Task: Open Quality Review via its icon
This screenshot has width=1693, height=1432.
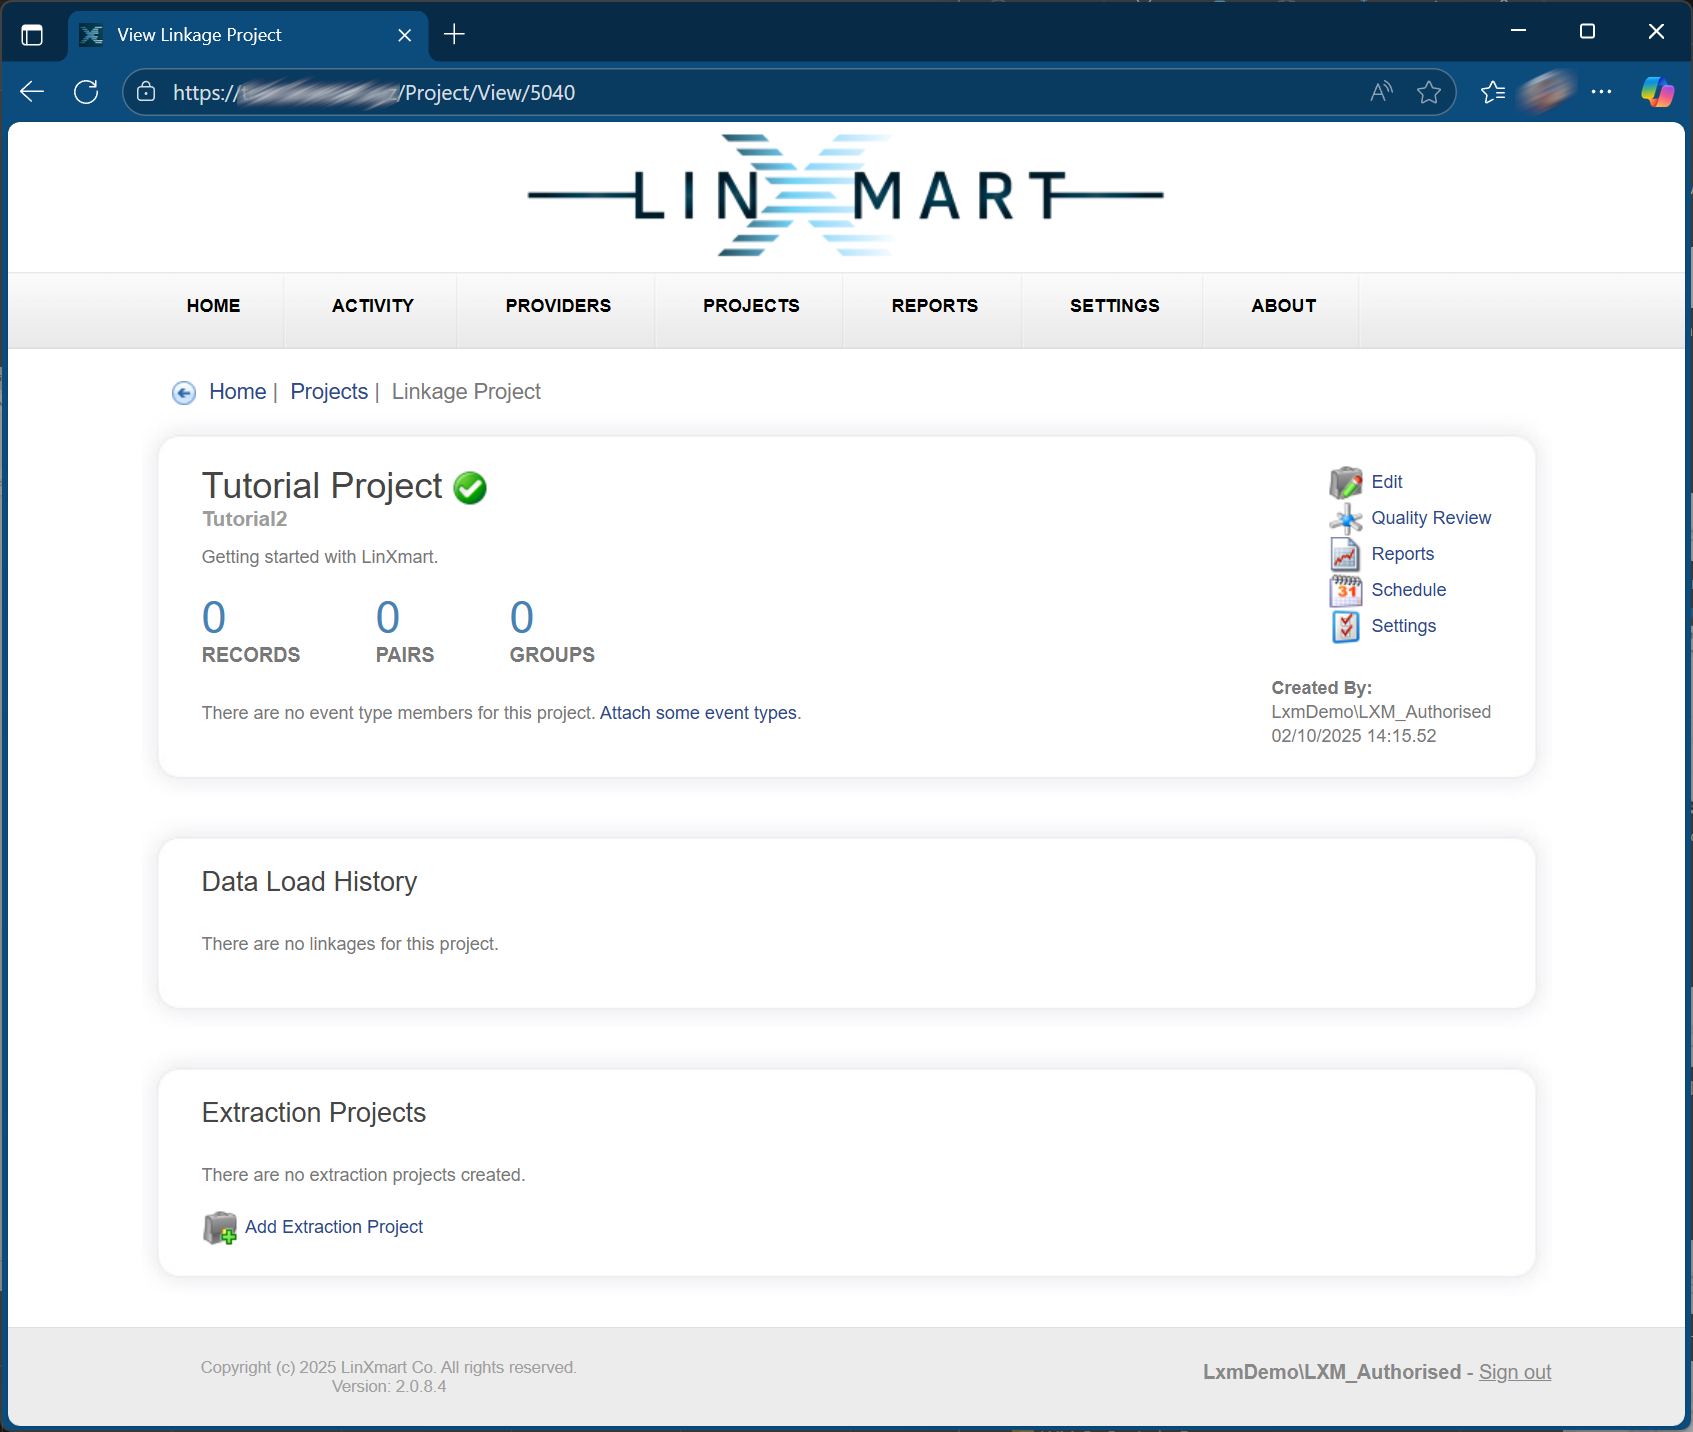Action: tap(1345, 518)
